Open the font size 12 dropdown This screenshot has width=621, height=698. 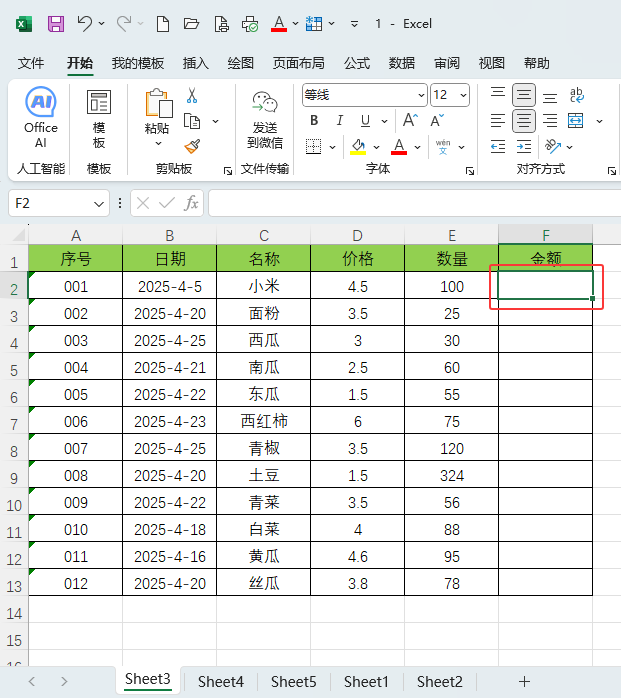tap(463, 95)
